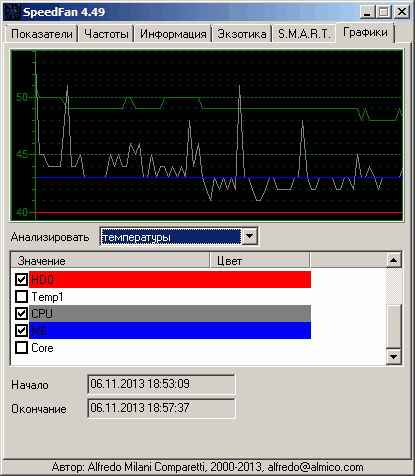Enable the Core checkbox
Image resolution: width=415 pixels, height=476 pixels.
(x=21, y=347)
